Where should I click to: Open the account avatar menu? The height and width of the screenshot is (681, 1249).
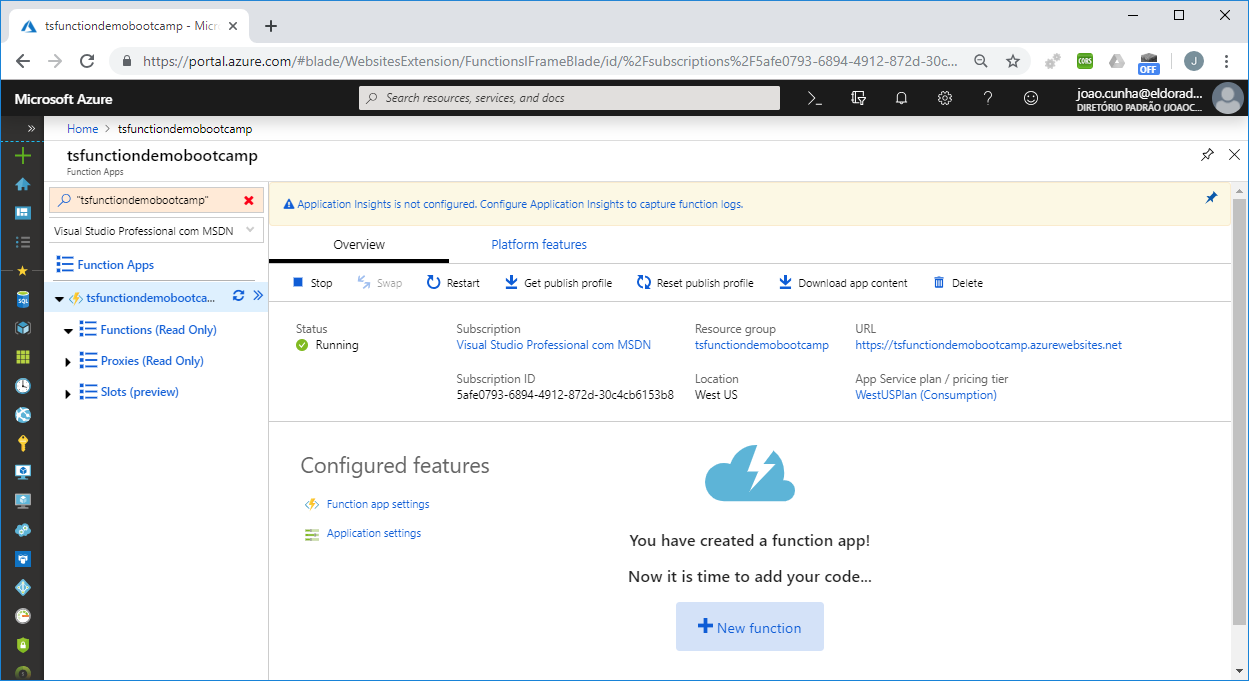click(1227, 98)
